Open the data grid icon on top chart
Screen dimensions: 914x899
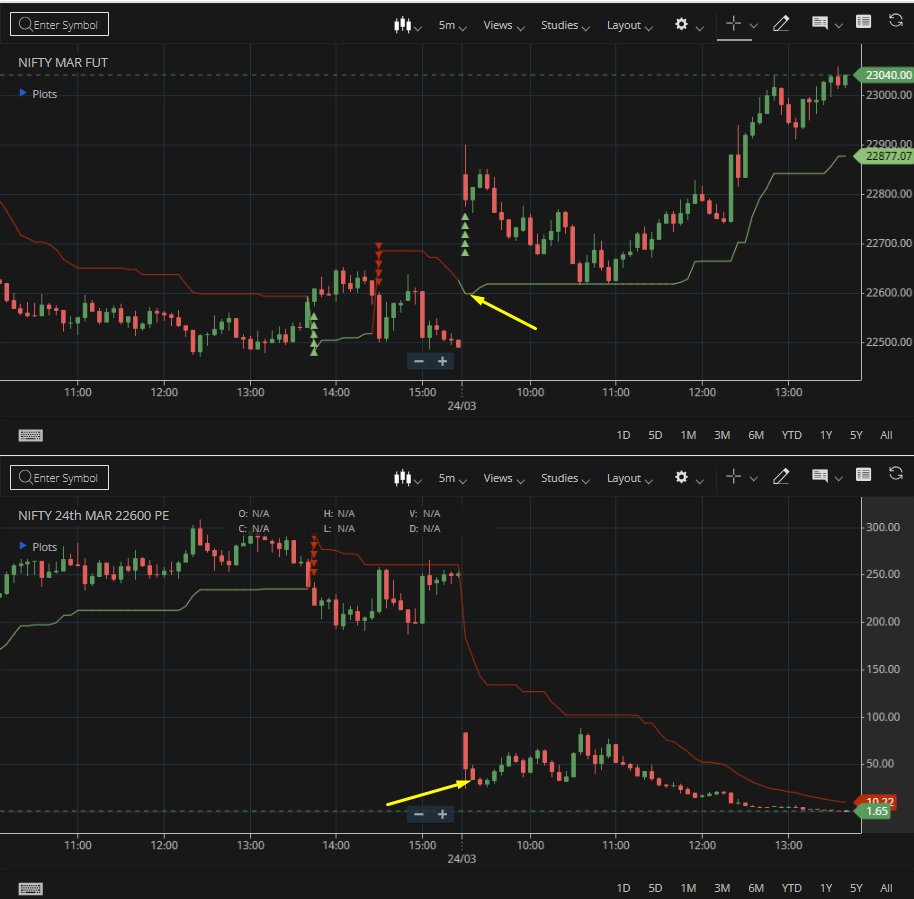[x=862, y=22]
